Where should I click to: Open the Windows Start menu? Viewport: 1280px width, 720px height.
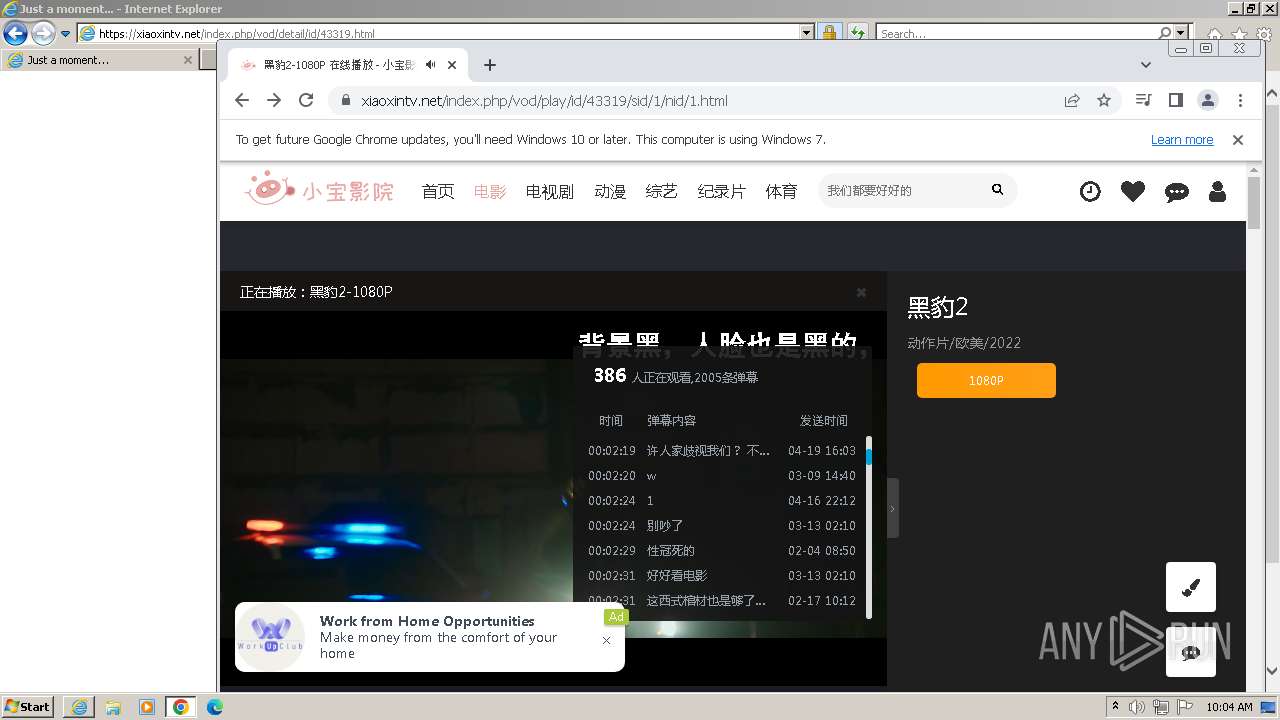(28, 707)
